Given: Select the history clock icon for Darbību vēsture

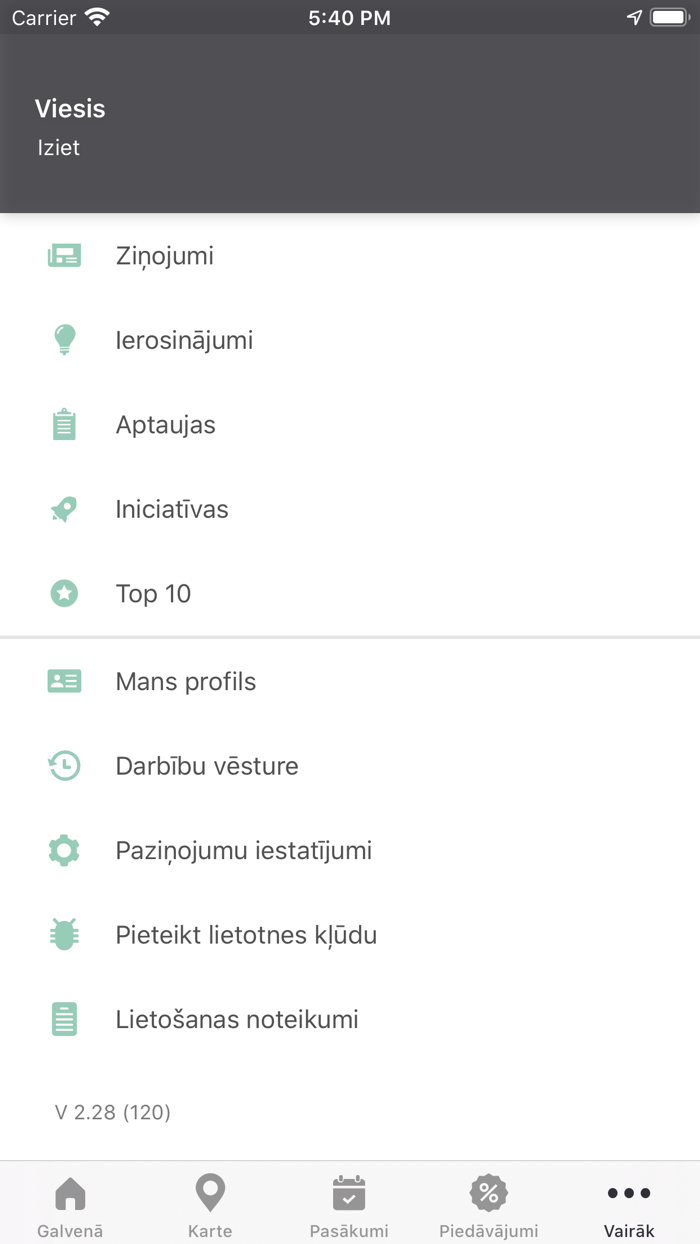Looking at the screenshot, I should click(x=64, y=765).
